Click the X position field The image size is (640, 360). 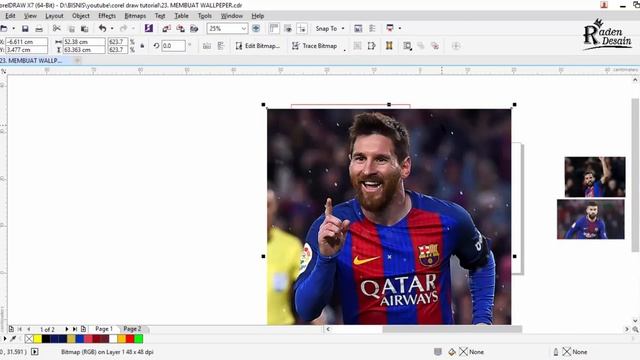point(27,42)
